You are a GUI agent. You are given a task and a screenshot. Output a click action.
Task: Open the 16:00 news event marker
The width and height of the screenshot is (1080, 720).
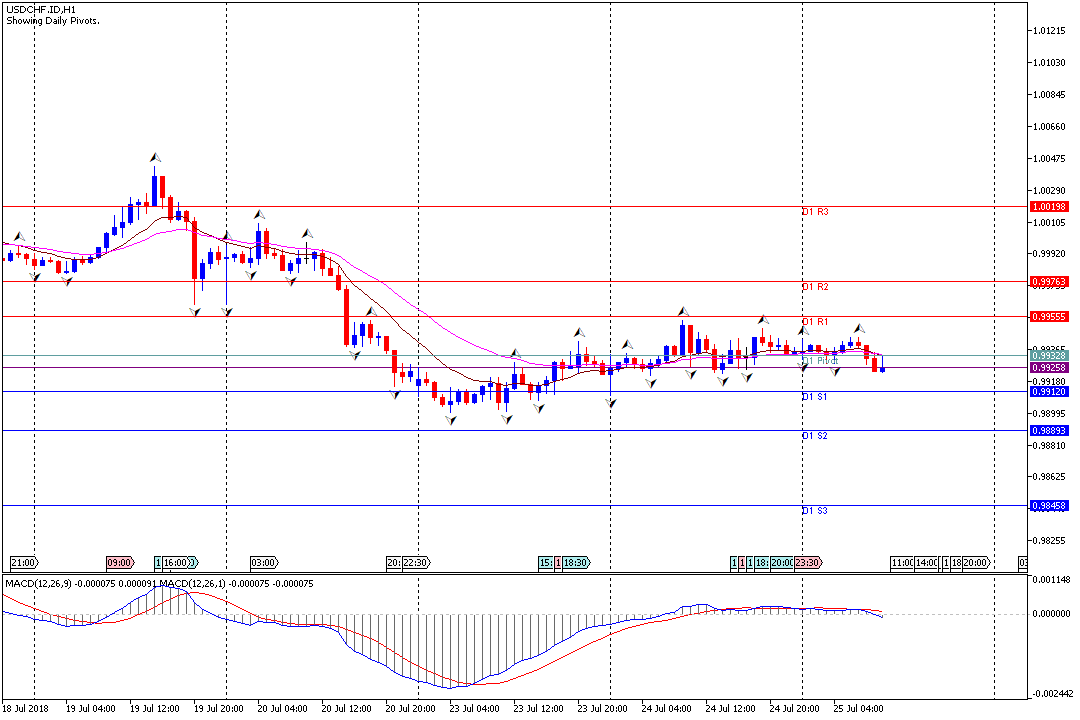tap(177, 563)
